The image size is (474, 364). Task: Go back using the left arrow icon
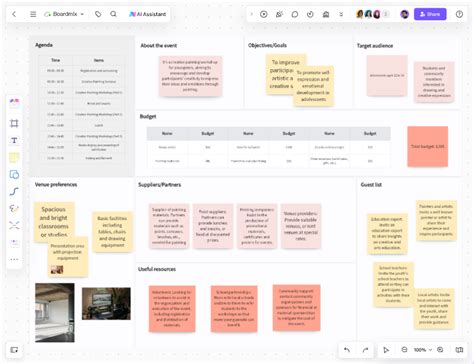tap(14, 14)
